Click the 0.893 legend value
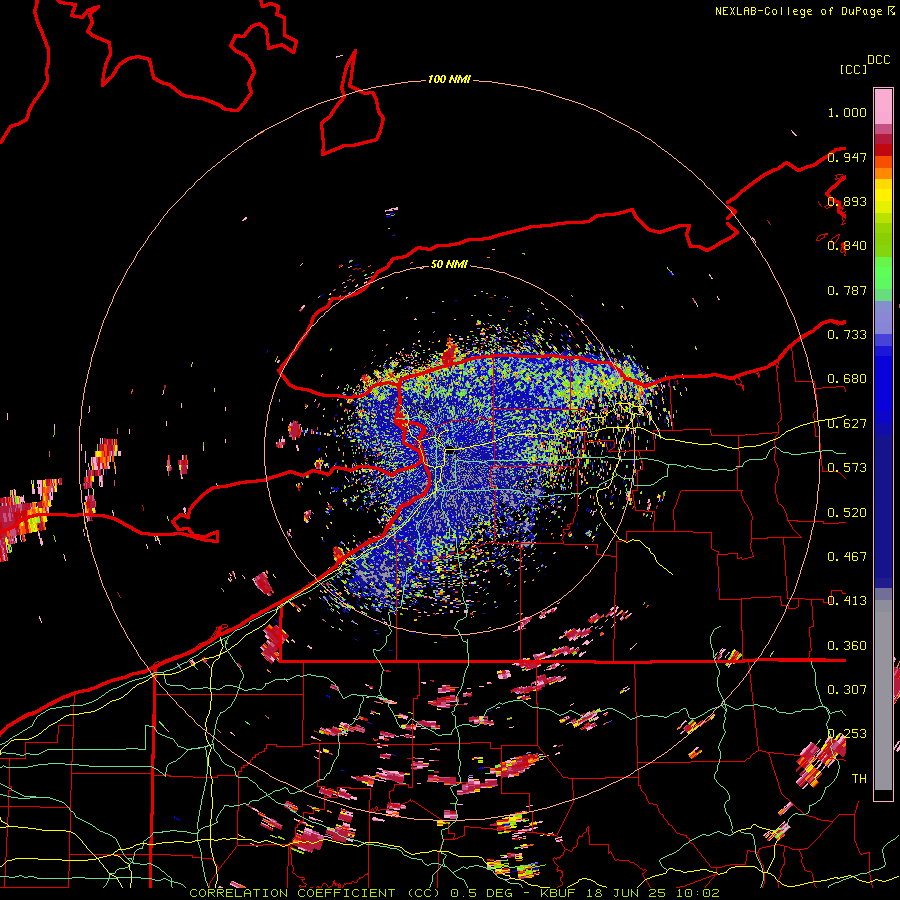 [x=847, y=201]
